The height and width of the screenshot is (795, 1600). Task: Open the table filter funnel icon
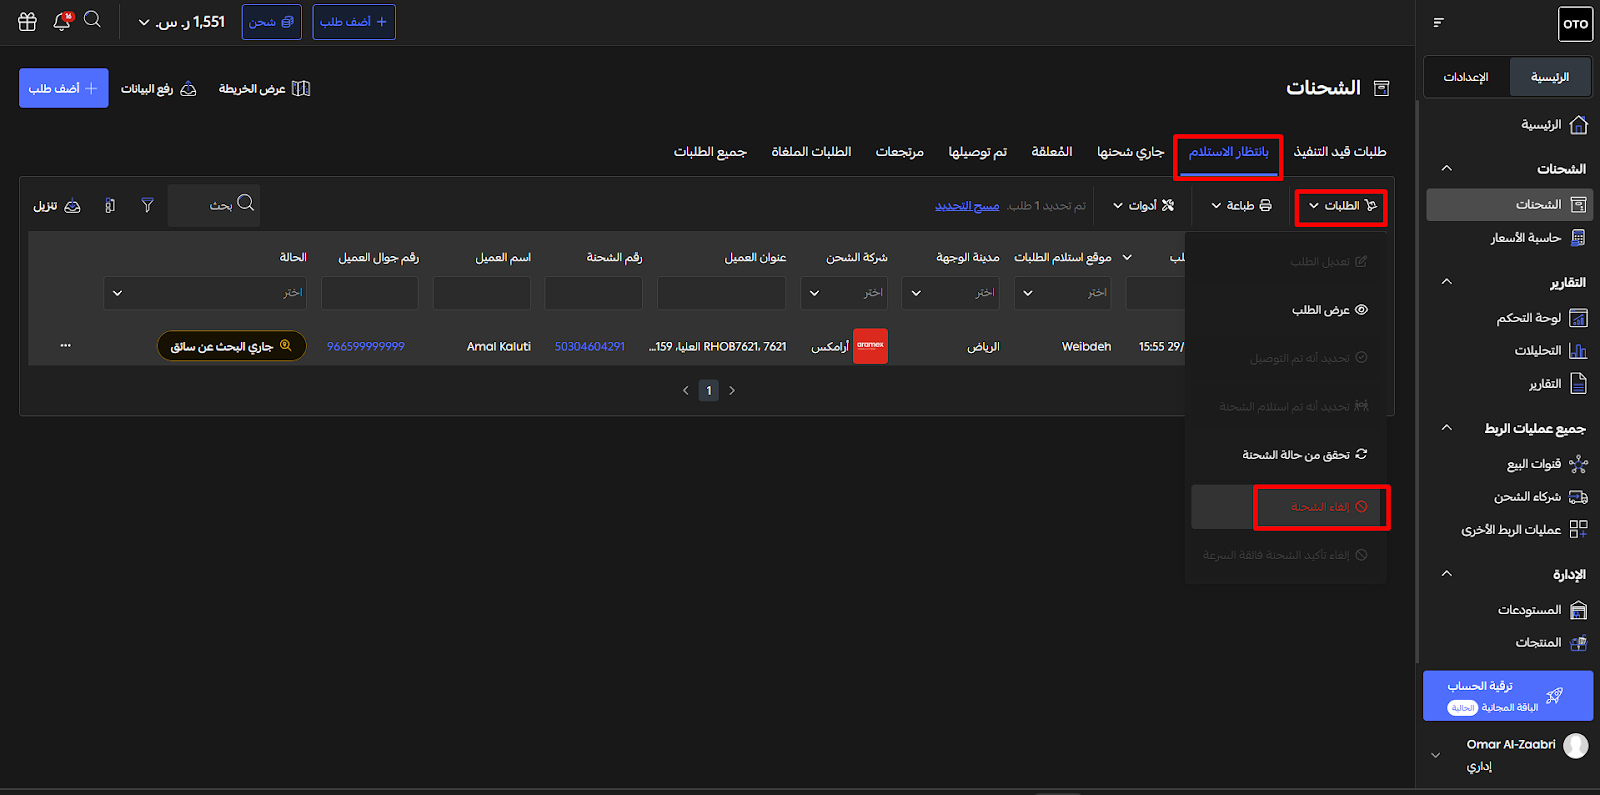(147, 205)
